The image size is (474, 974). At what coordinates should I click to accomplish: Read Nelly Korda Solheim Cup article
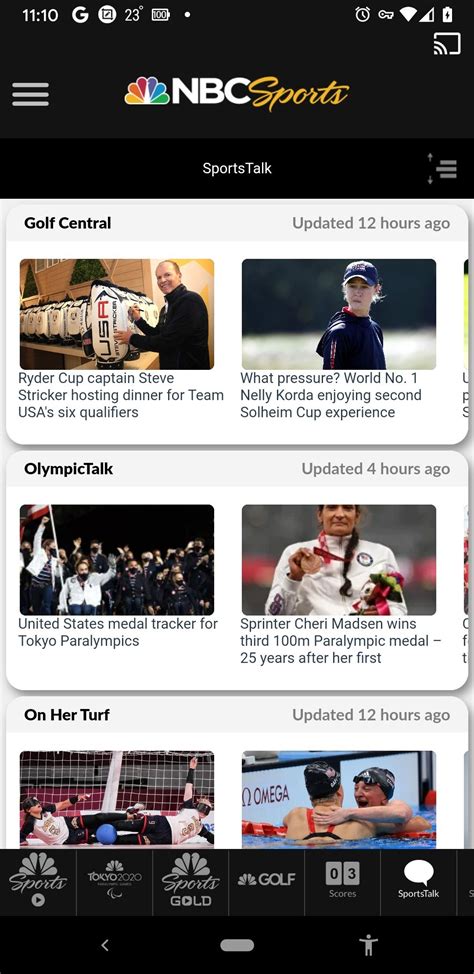(x=330, y=395)
